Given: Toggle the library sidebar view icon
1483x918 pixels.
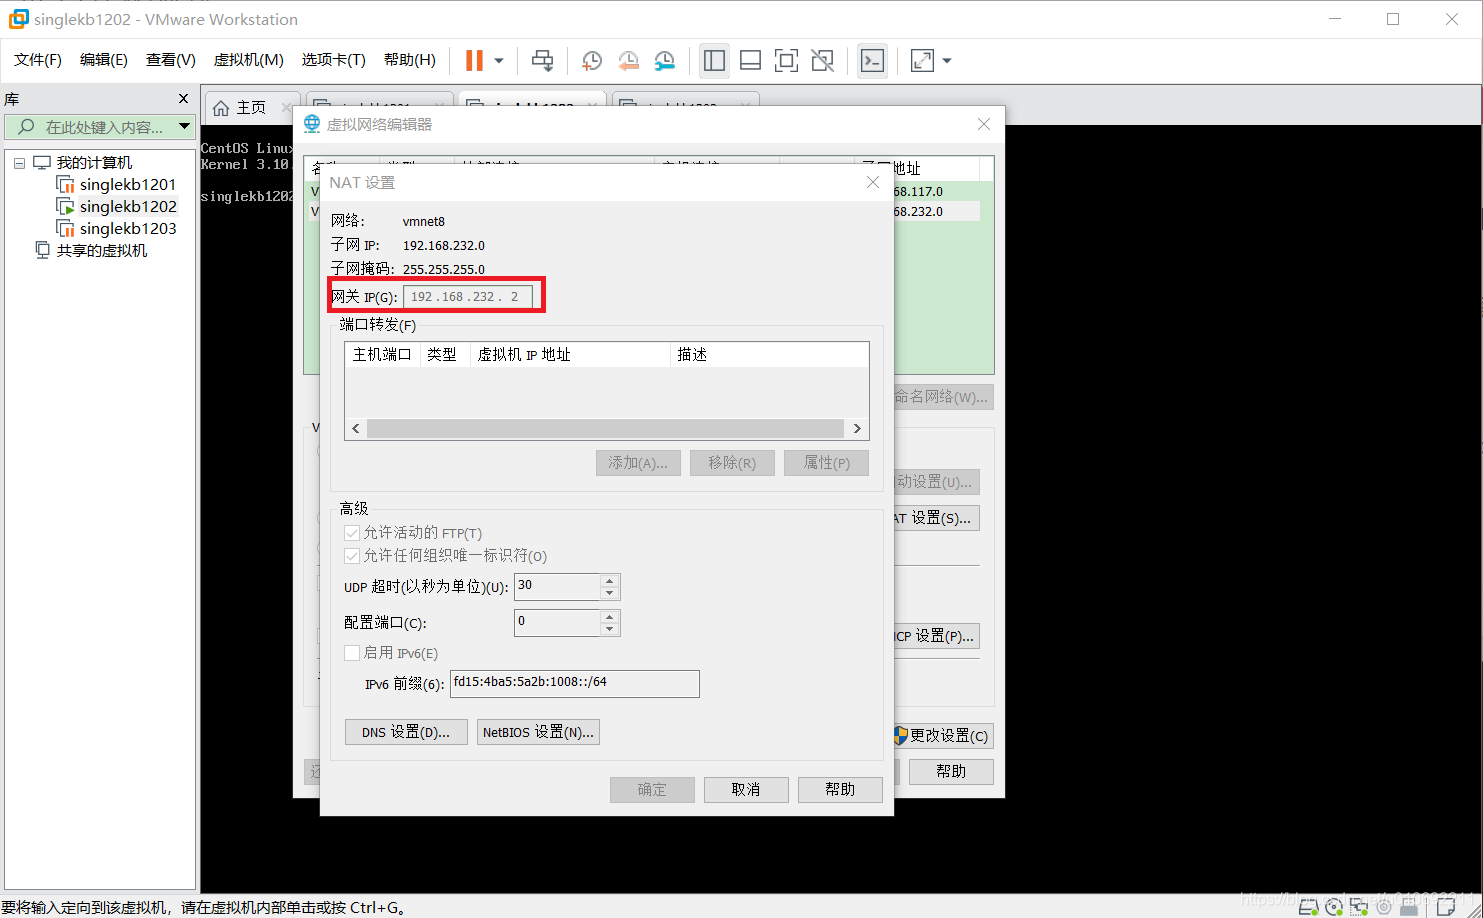Looking at the screenshot, I should pos(714,60).
